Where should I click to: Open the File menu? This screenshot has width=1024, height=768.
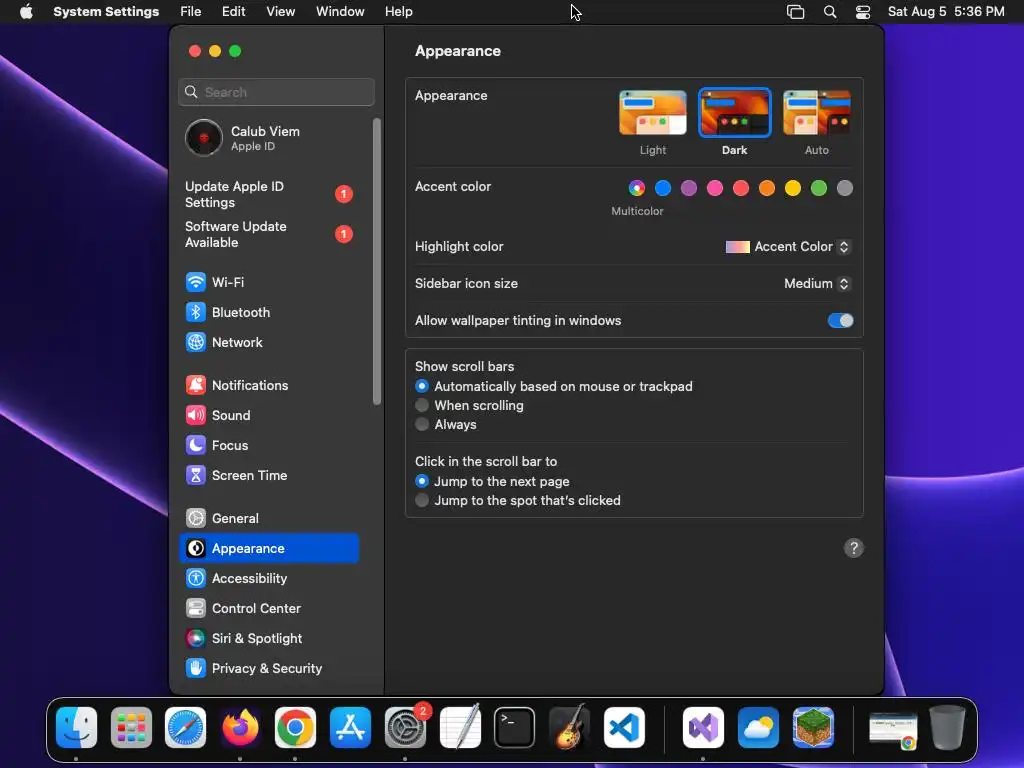point(191,12)
